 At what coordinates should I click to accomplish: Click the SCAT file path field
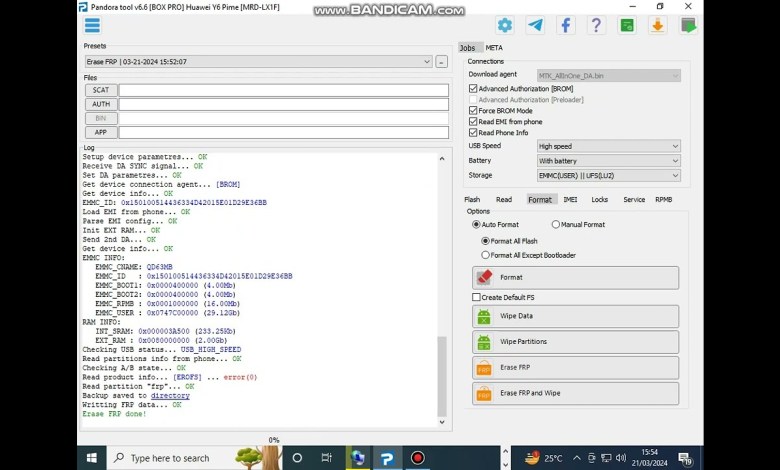click(283, 90)
